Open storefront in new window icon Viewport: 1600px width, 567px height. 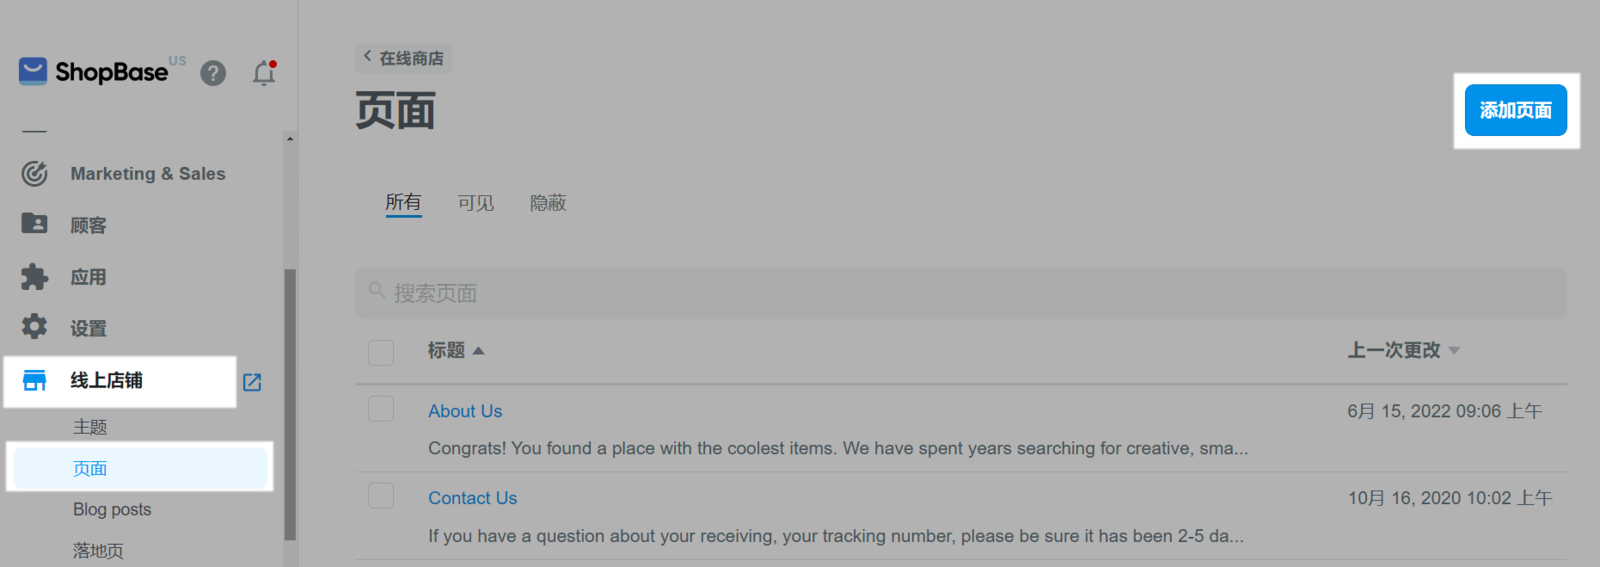click(x=252, y=382)
